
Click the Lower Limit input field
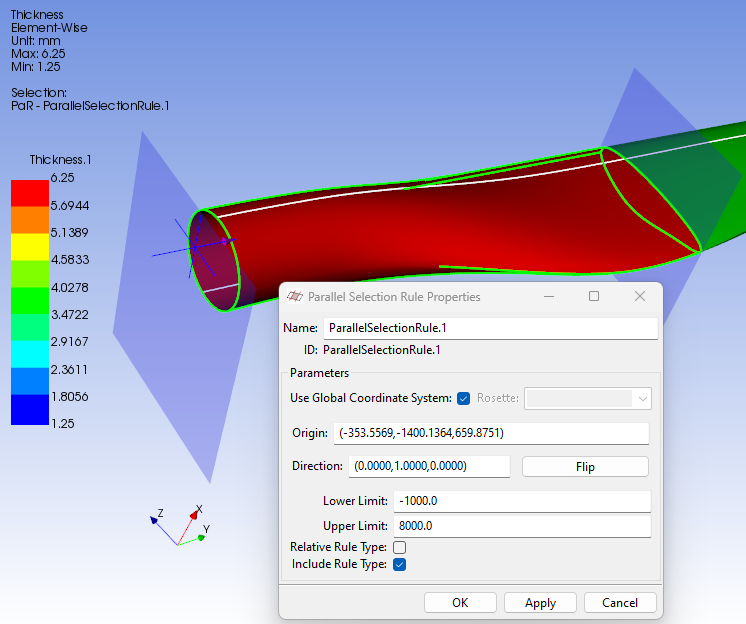pyautogui.click(x=522, y=501)
